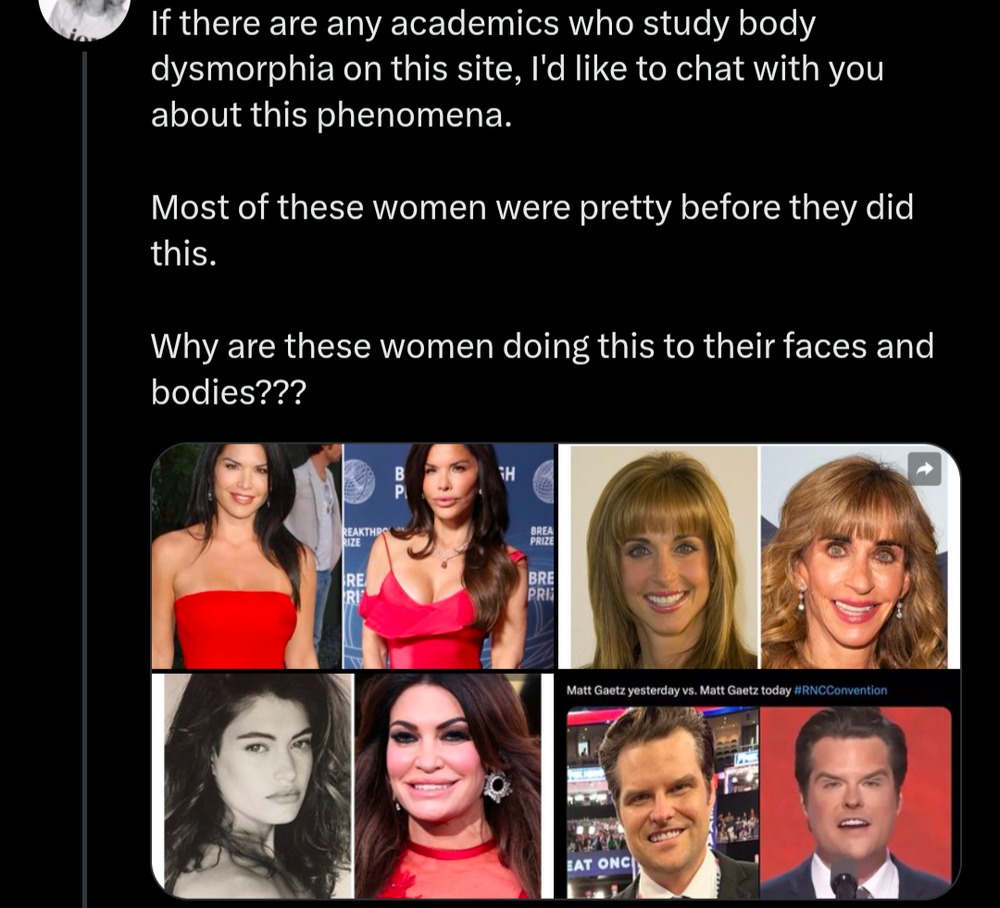Viewport: 1000px width, 908px height.
Task: Open the photo with the large round earring
Action: (x=448, y=786)
